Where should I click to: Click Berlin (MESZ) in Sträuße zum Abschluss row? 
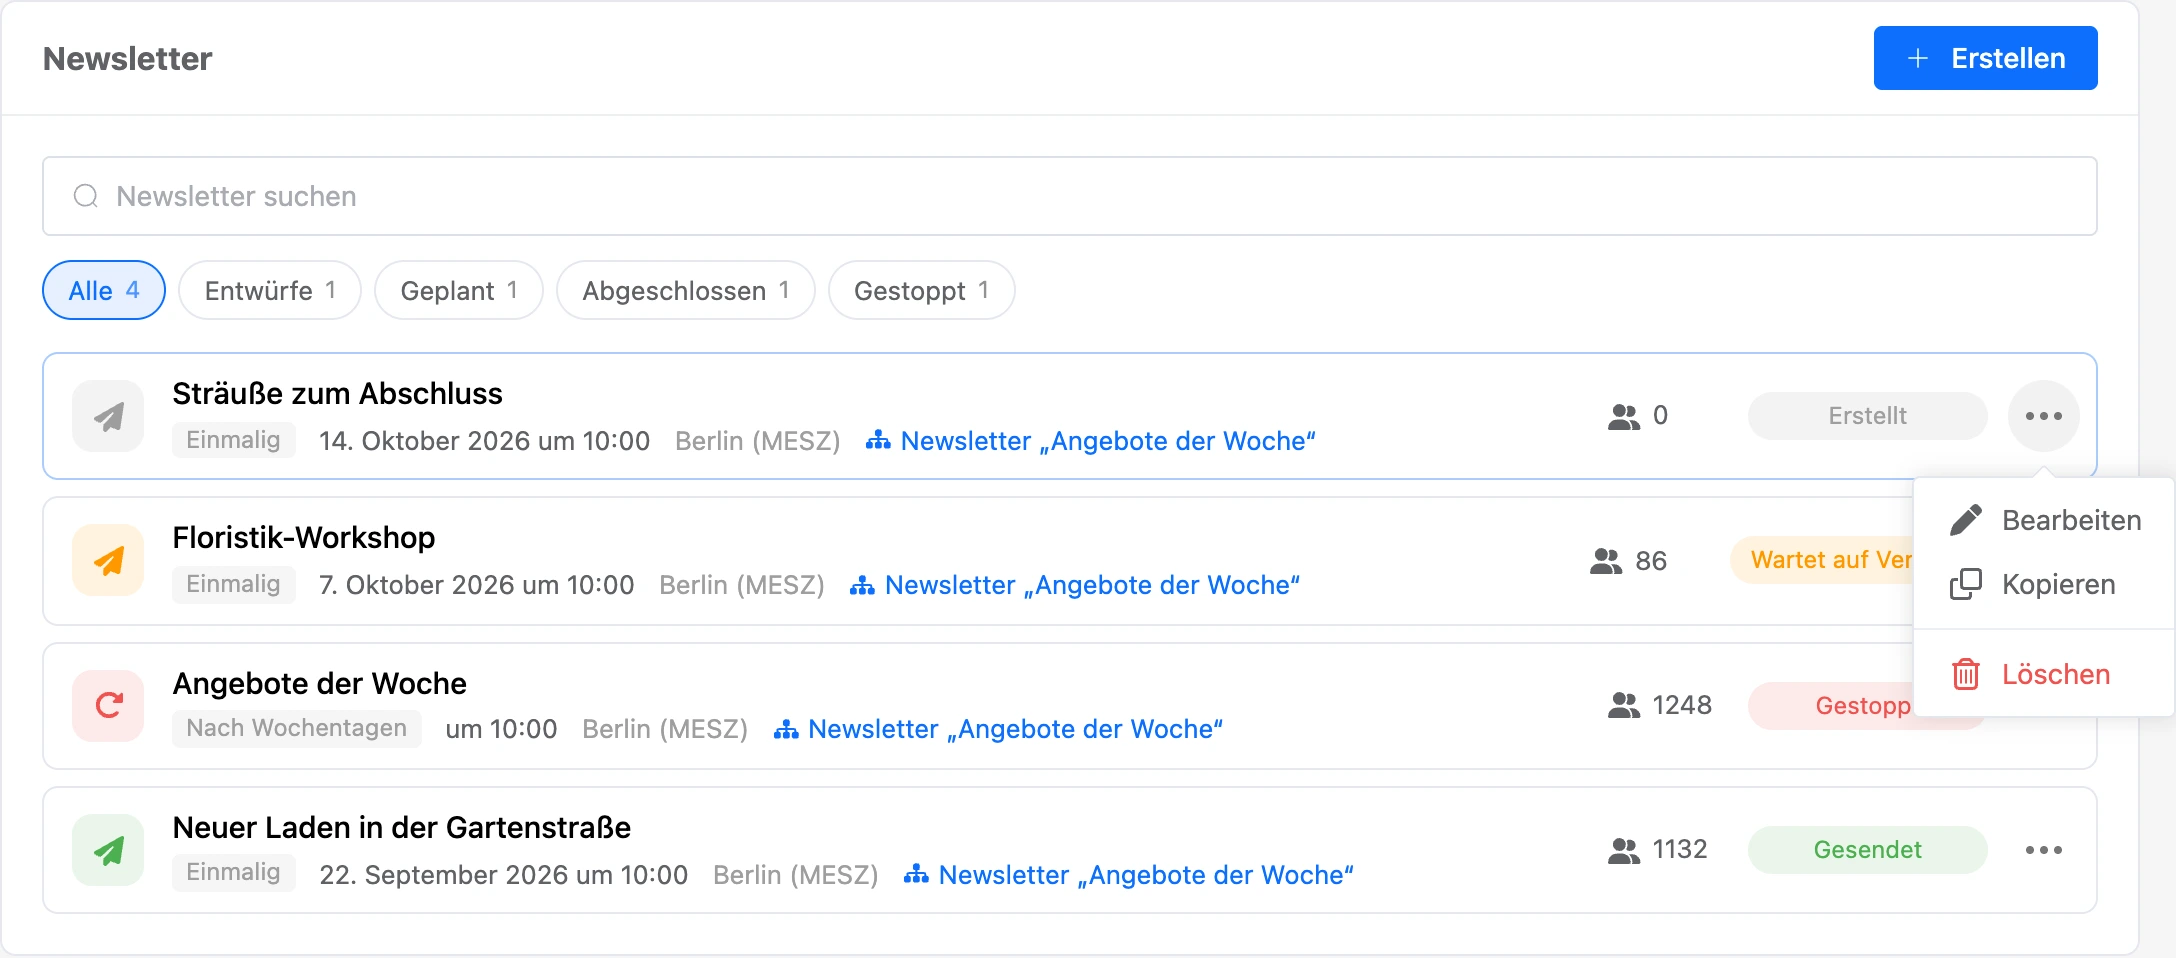[x=758, y=441]
